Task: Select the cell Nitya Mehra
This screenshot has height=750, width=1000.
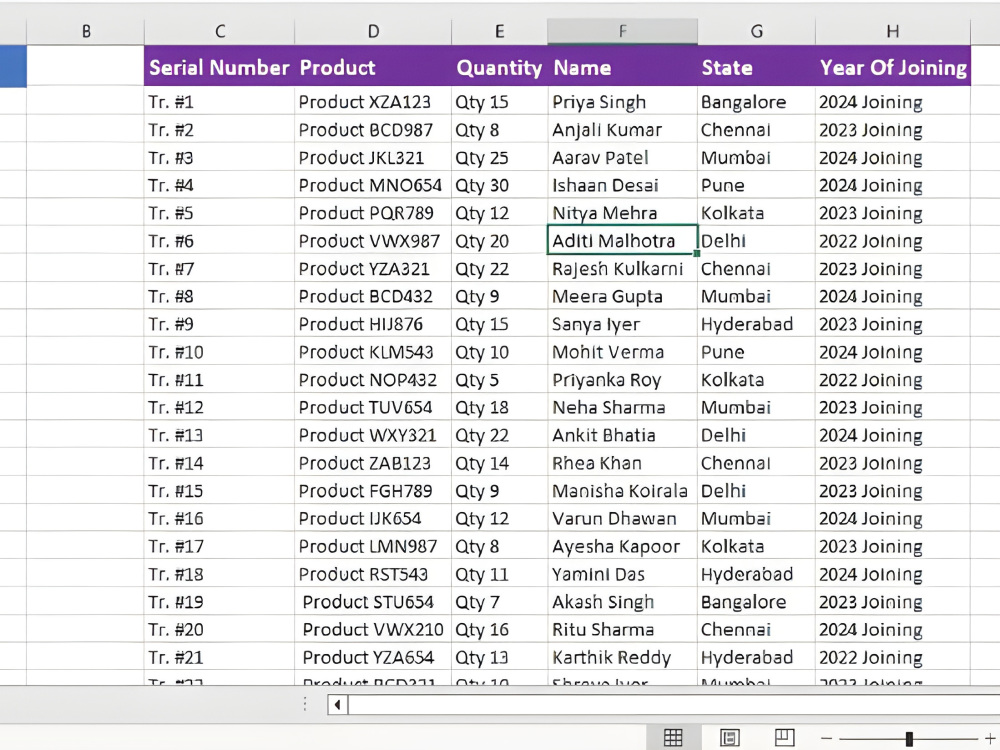Action: [x=622, y=213]
